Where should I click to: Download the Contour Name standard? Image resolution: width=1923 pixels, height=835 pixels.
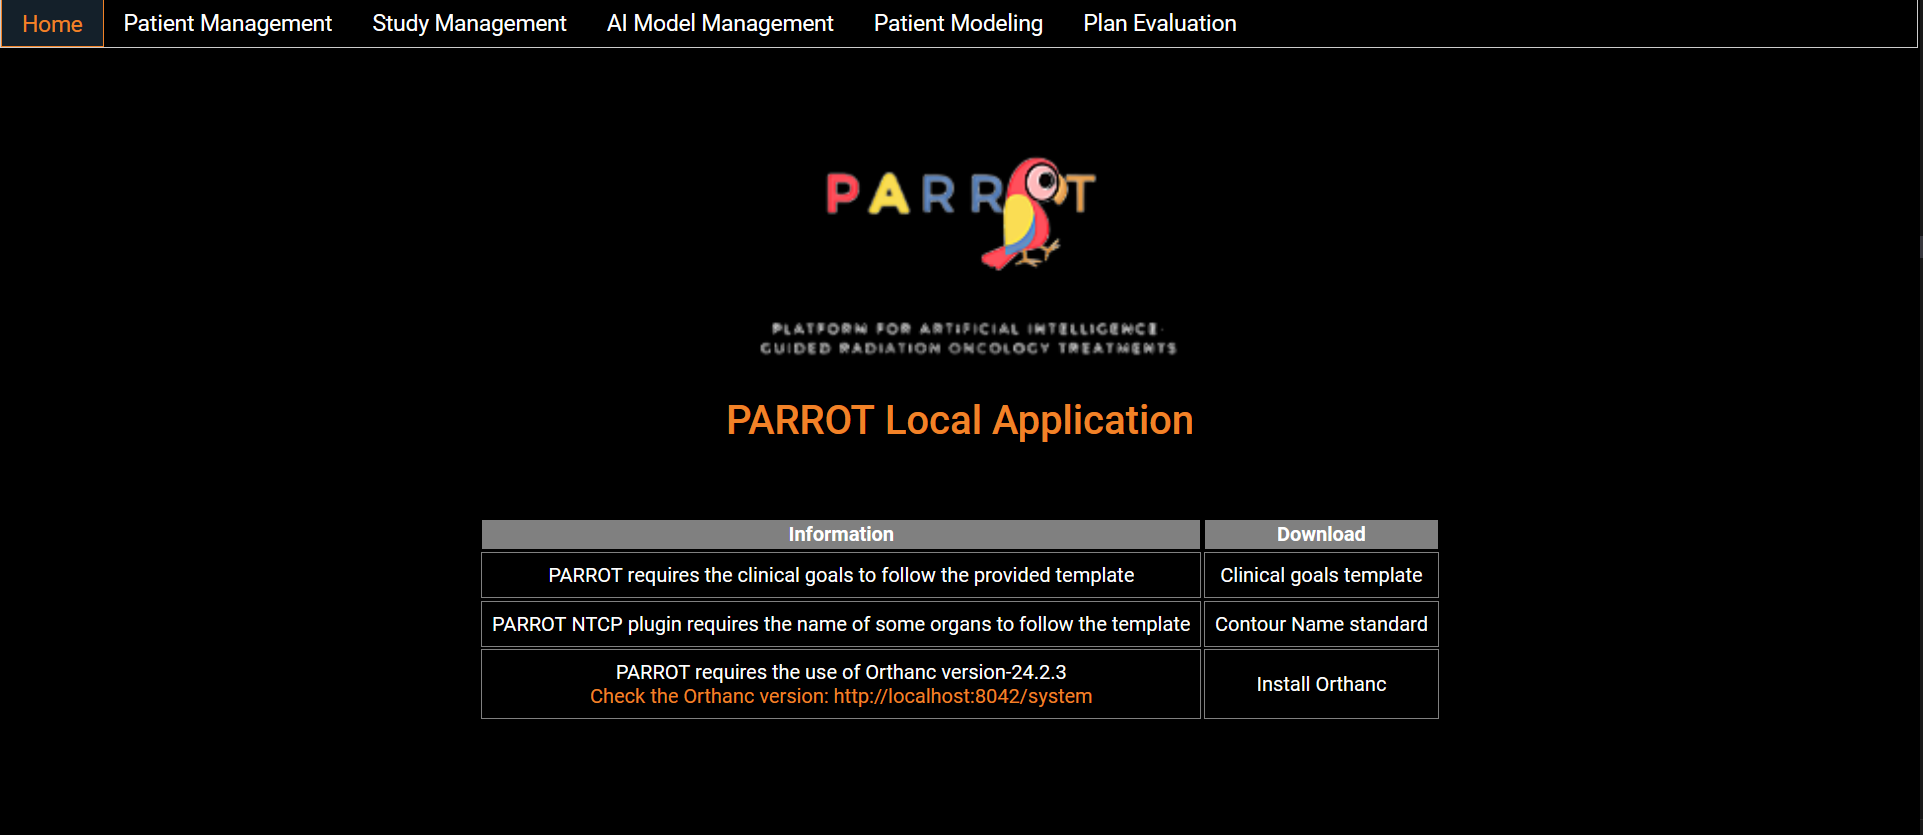(1320, 624)
